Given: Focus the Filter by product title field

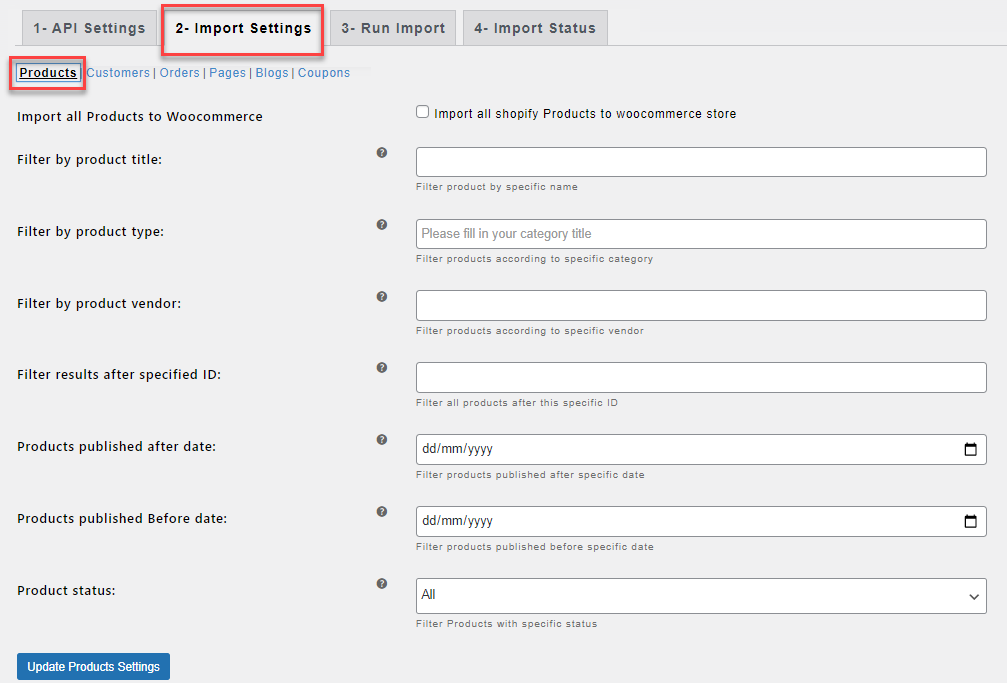Looking at the screenshot, I should tap(701, 162).
